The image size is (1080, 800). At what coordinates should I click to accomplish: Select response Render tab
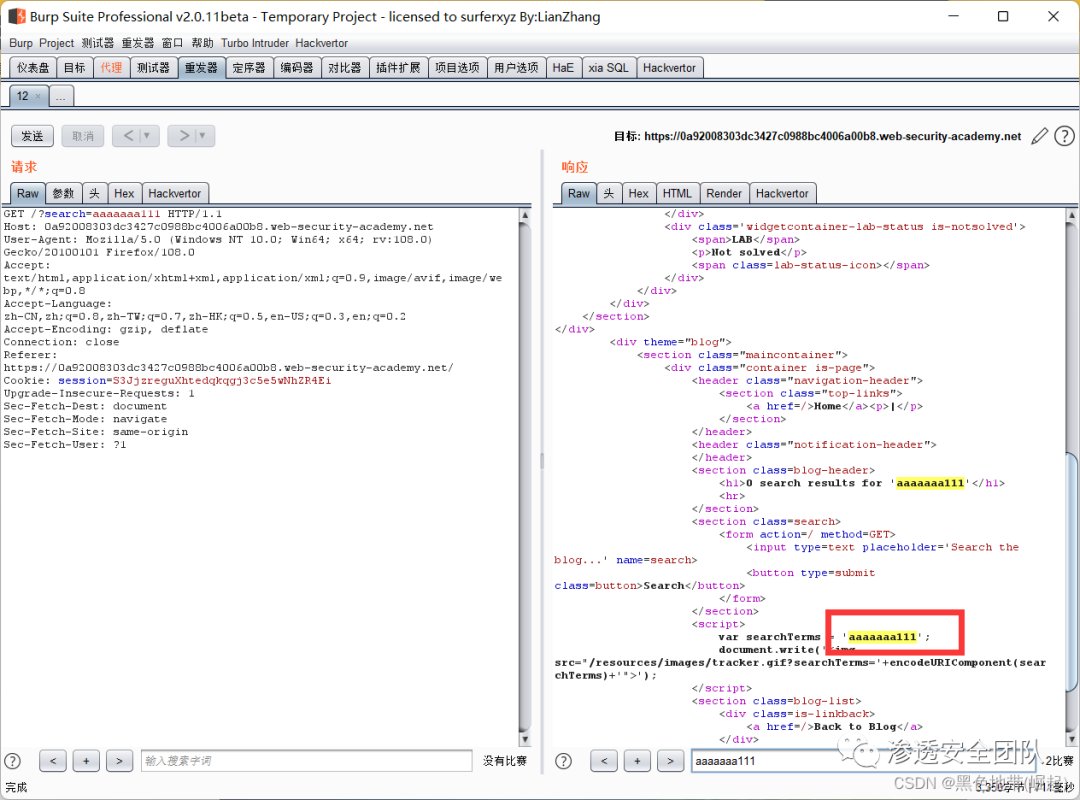pyautogui.click(x=724, y=194)
